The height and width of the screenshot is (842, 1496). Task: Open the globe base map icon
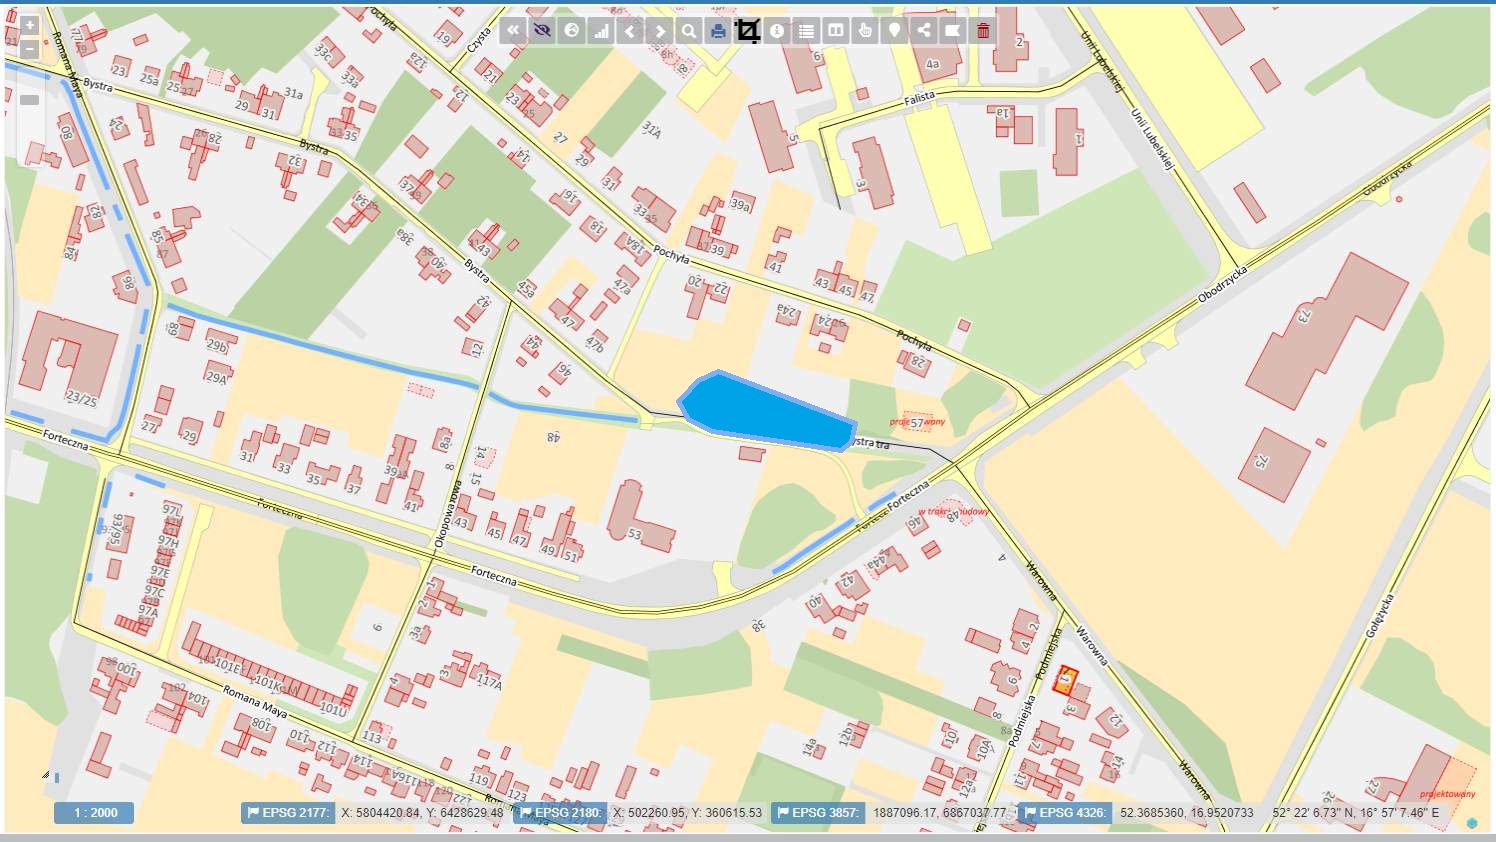point(572,31)
